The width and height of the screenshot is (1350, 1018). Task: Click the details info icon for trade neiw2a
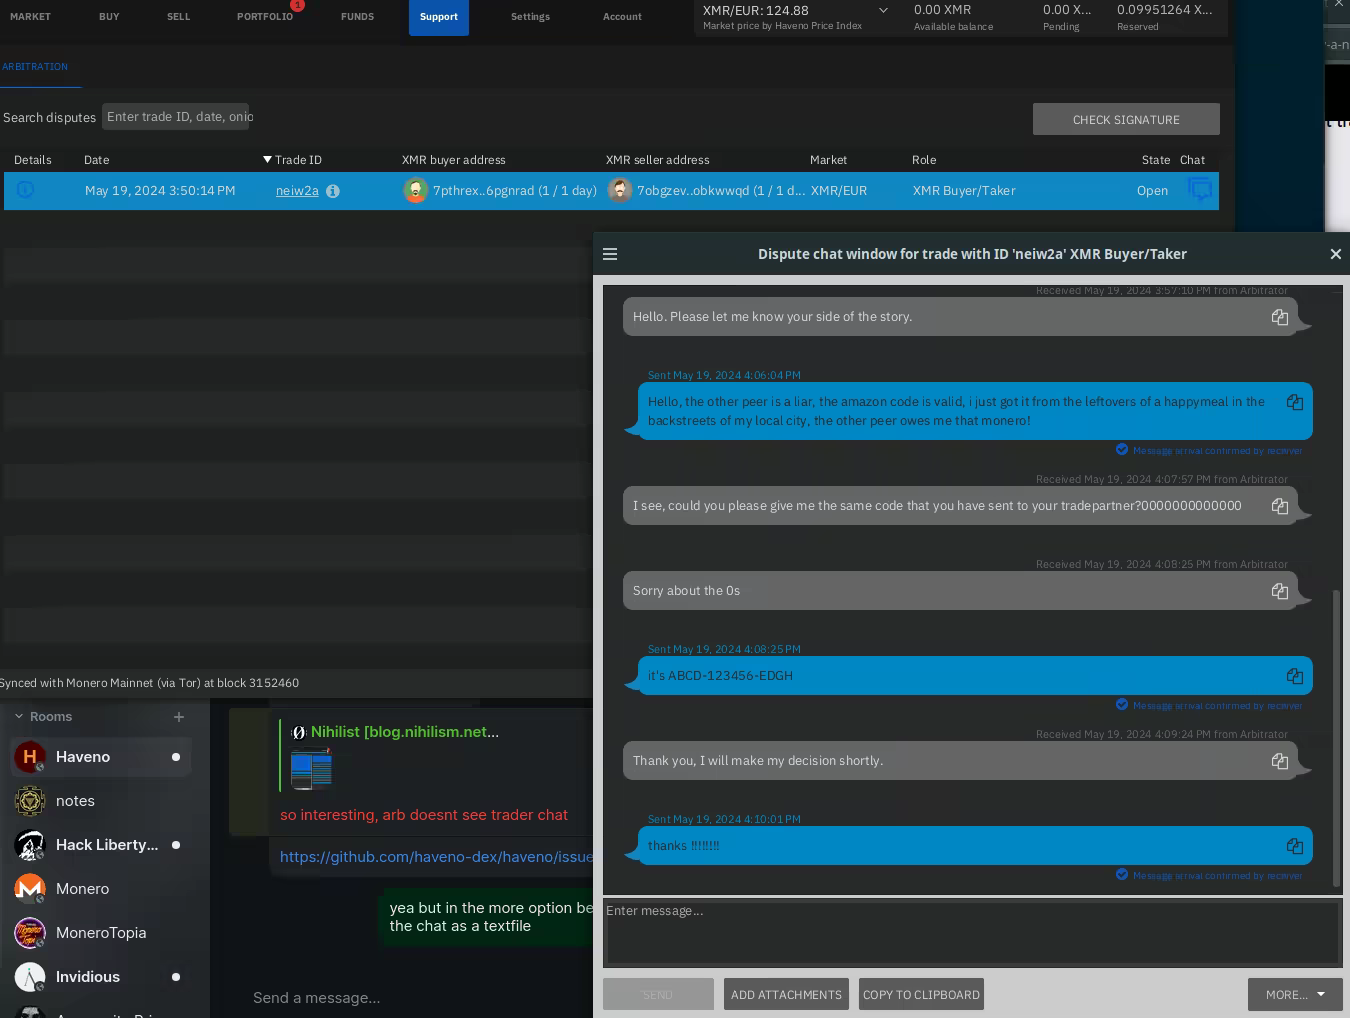tap(25, 190)
